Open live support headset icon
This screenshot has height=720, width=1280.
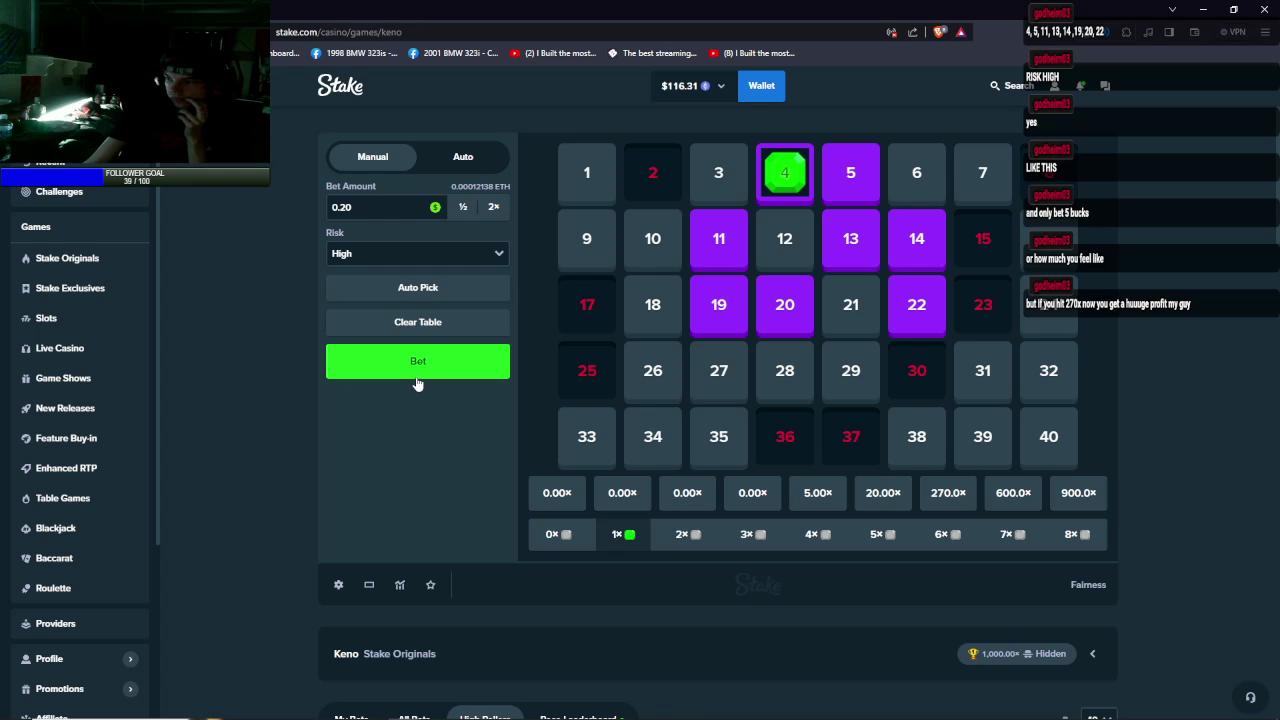pyautogui.click(x=1250, y=697)
